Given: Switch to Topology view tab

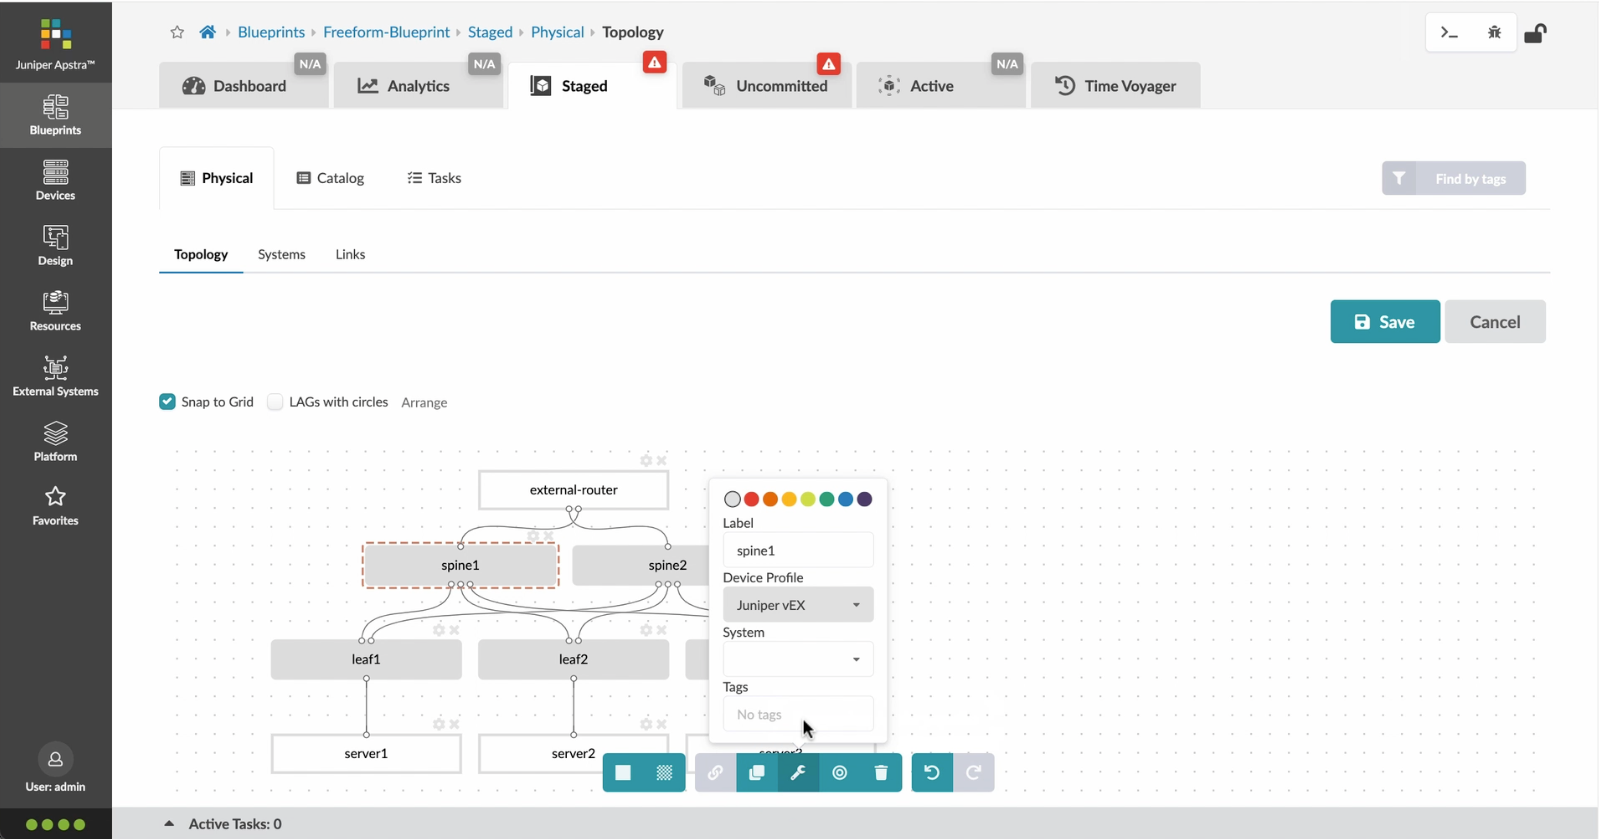Looking at the screenshot, I should (201, 254).
